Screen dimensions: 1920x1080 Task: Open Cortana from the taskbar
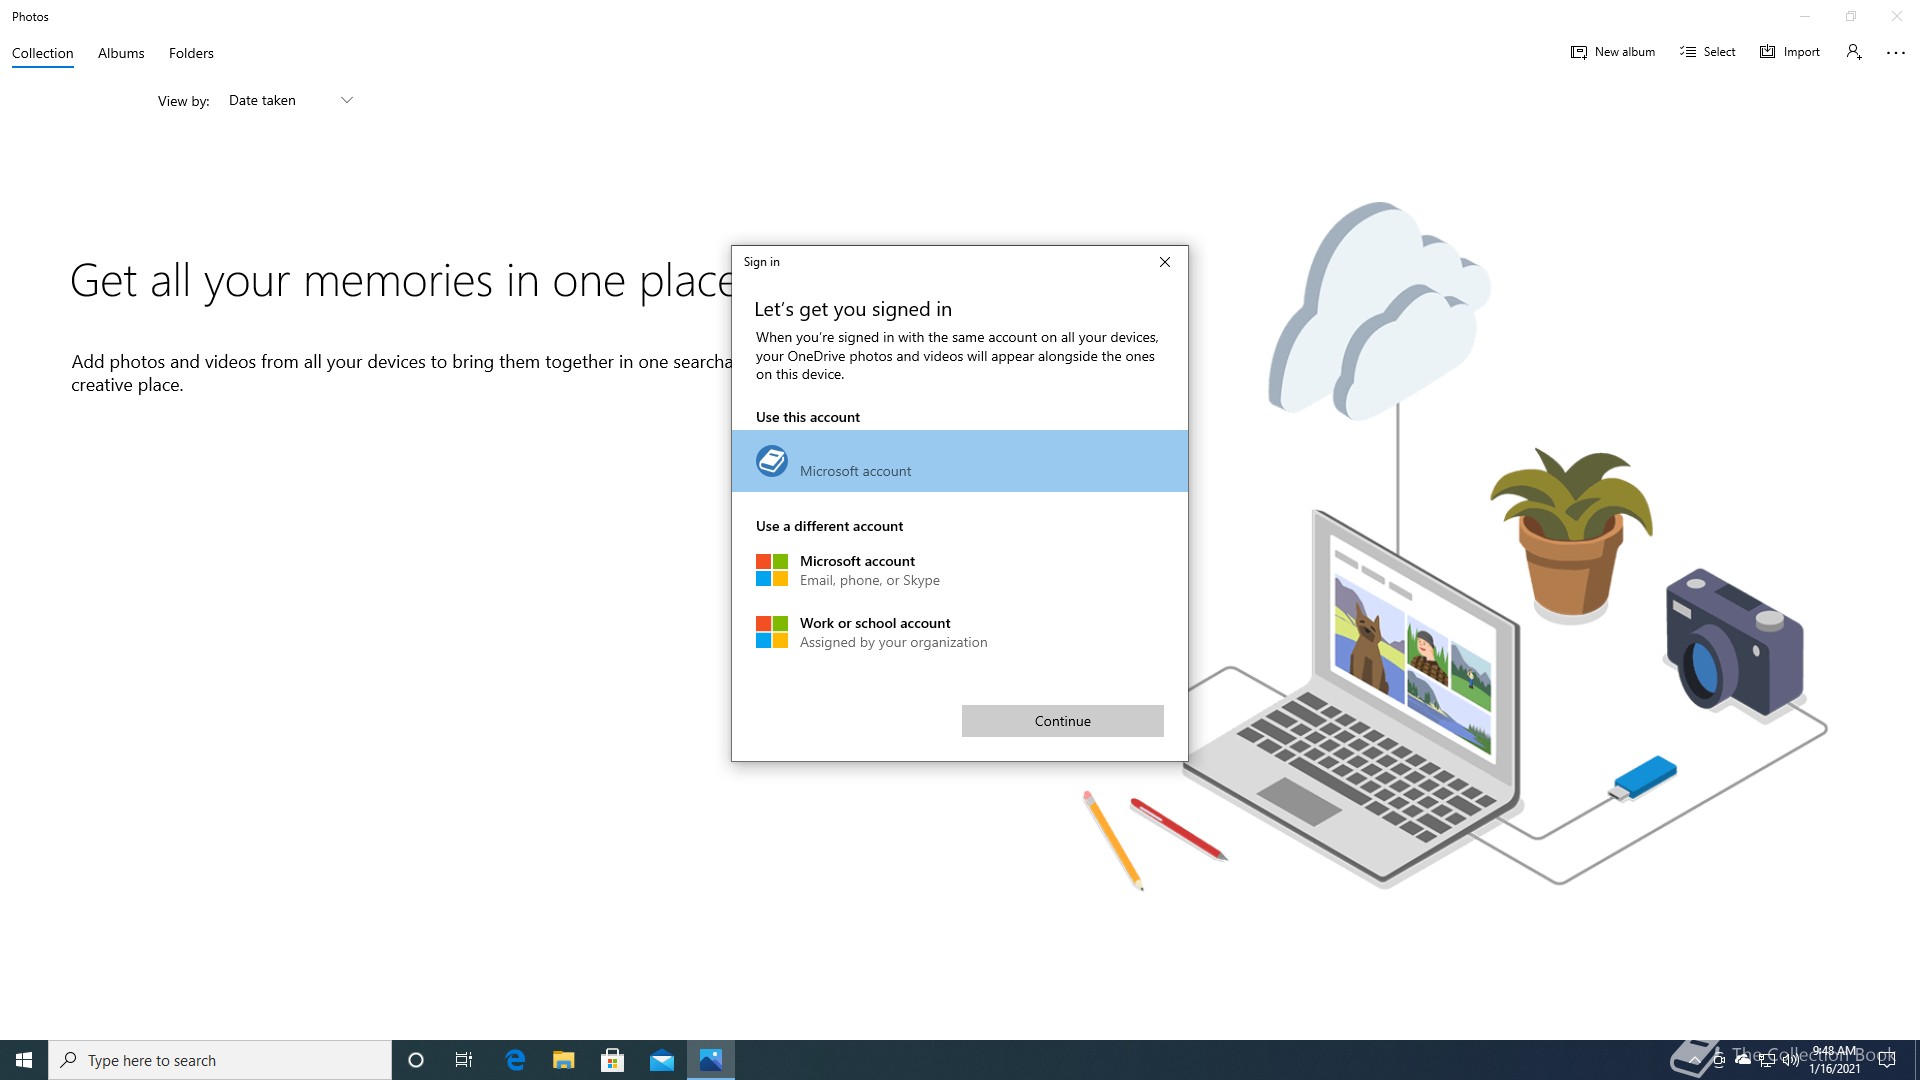[416, 1060]
